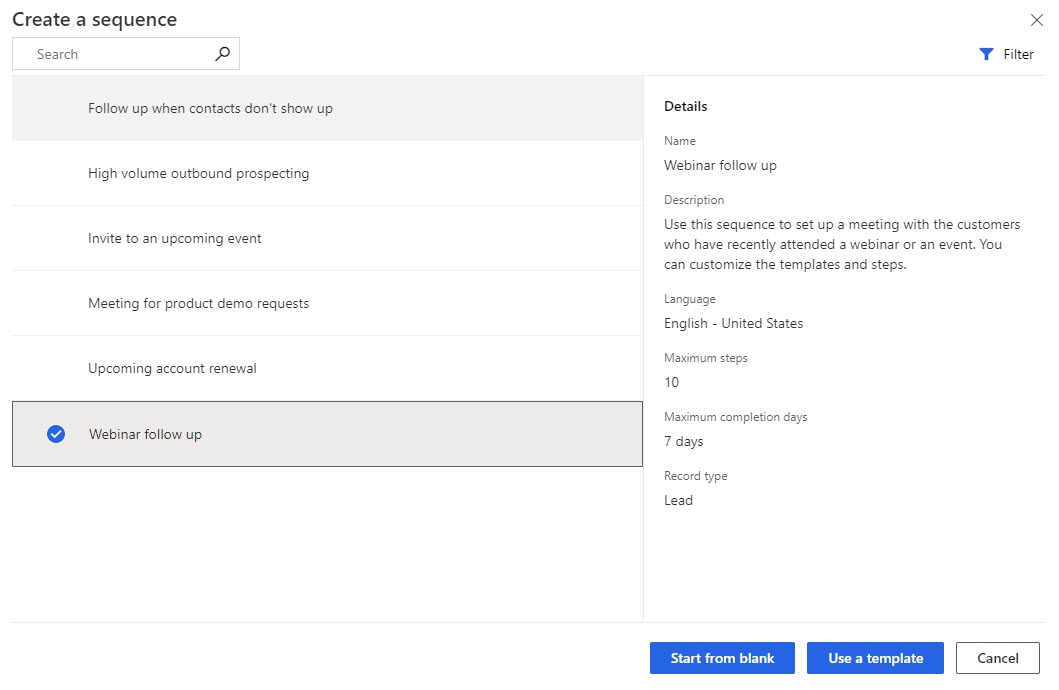The height and width of the screenshot is (690, 1059).
Task: Select the Invite to an upcoming event template
Action: [x=175, y=238]
